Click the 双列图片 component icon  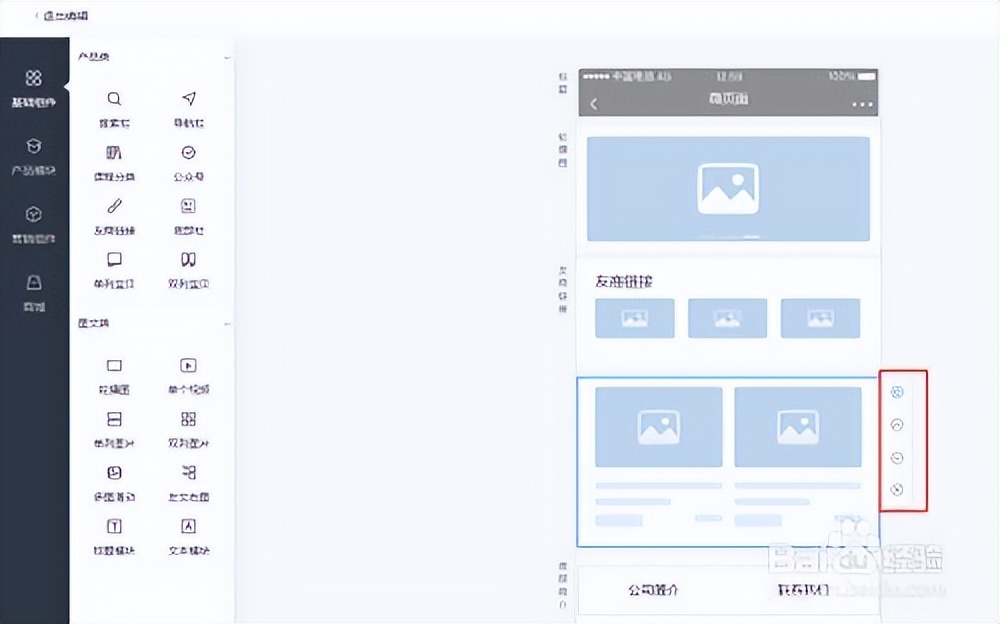click(187, 418)
